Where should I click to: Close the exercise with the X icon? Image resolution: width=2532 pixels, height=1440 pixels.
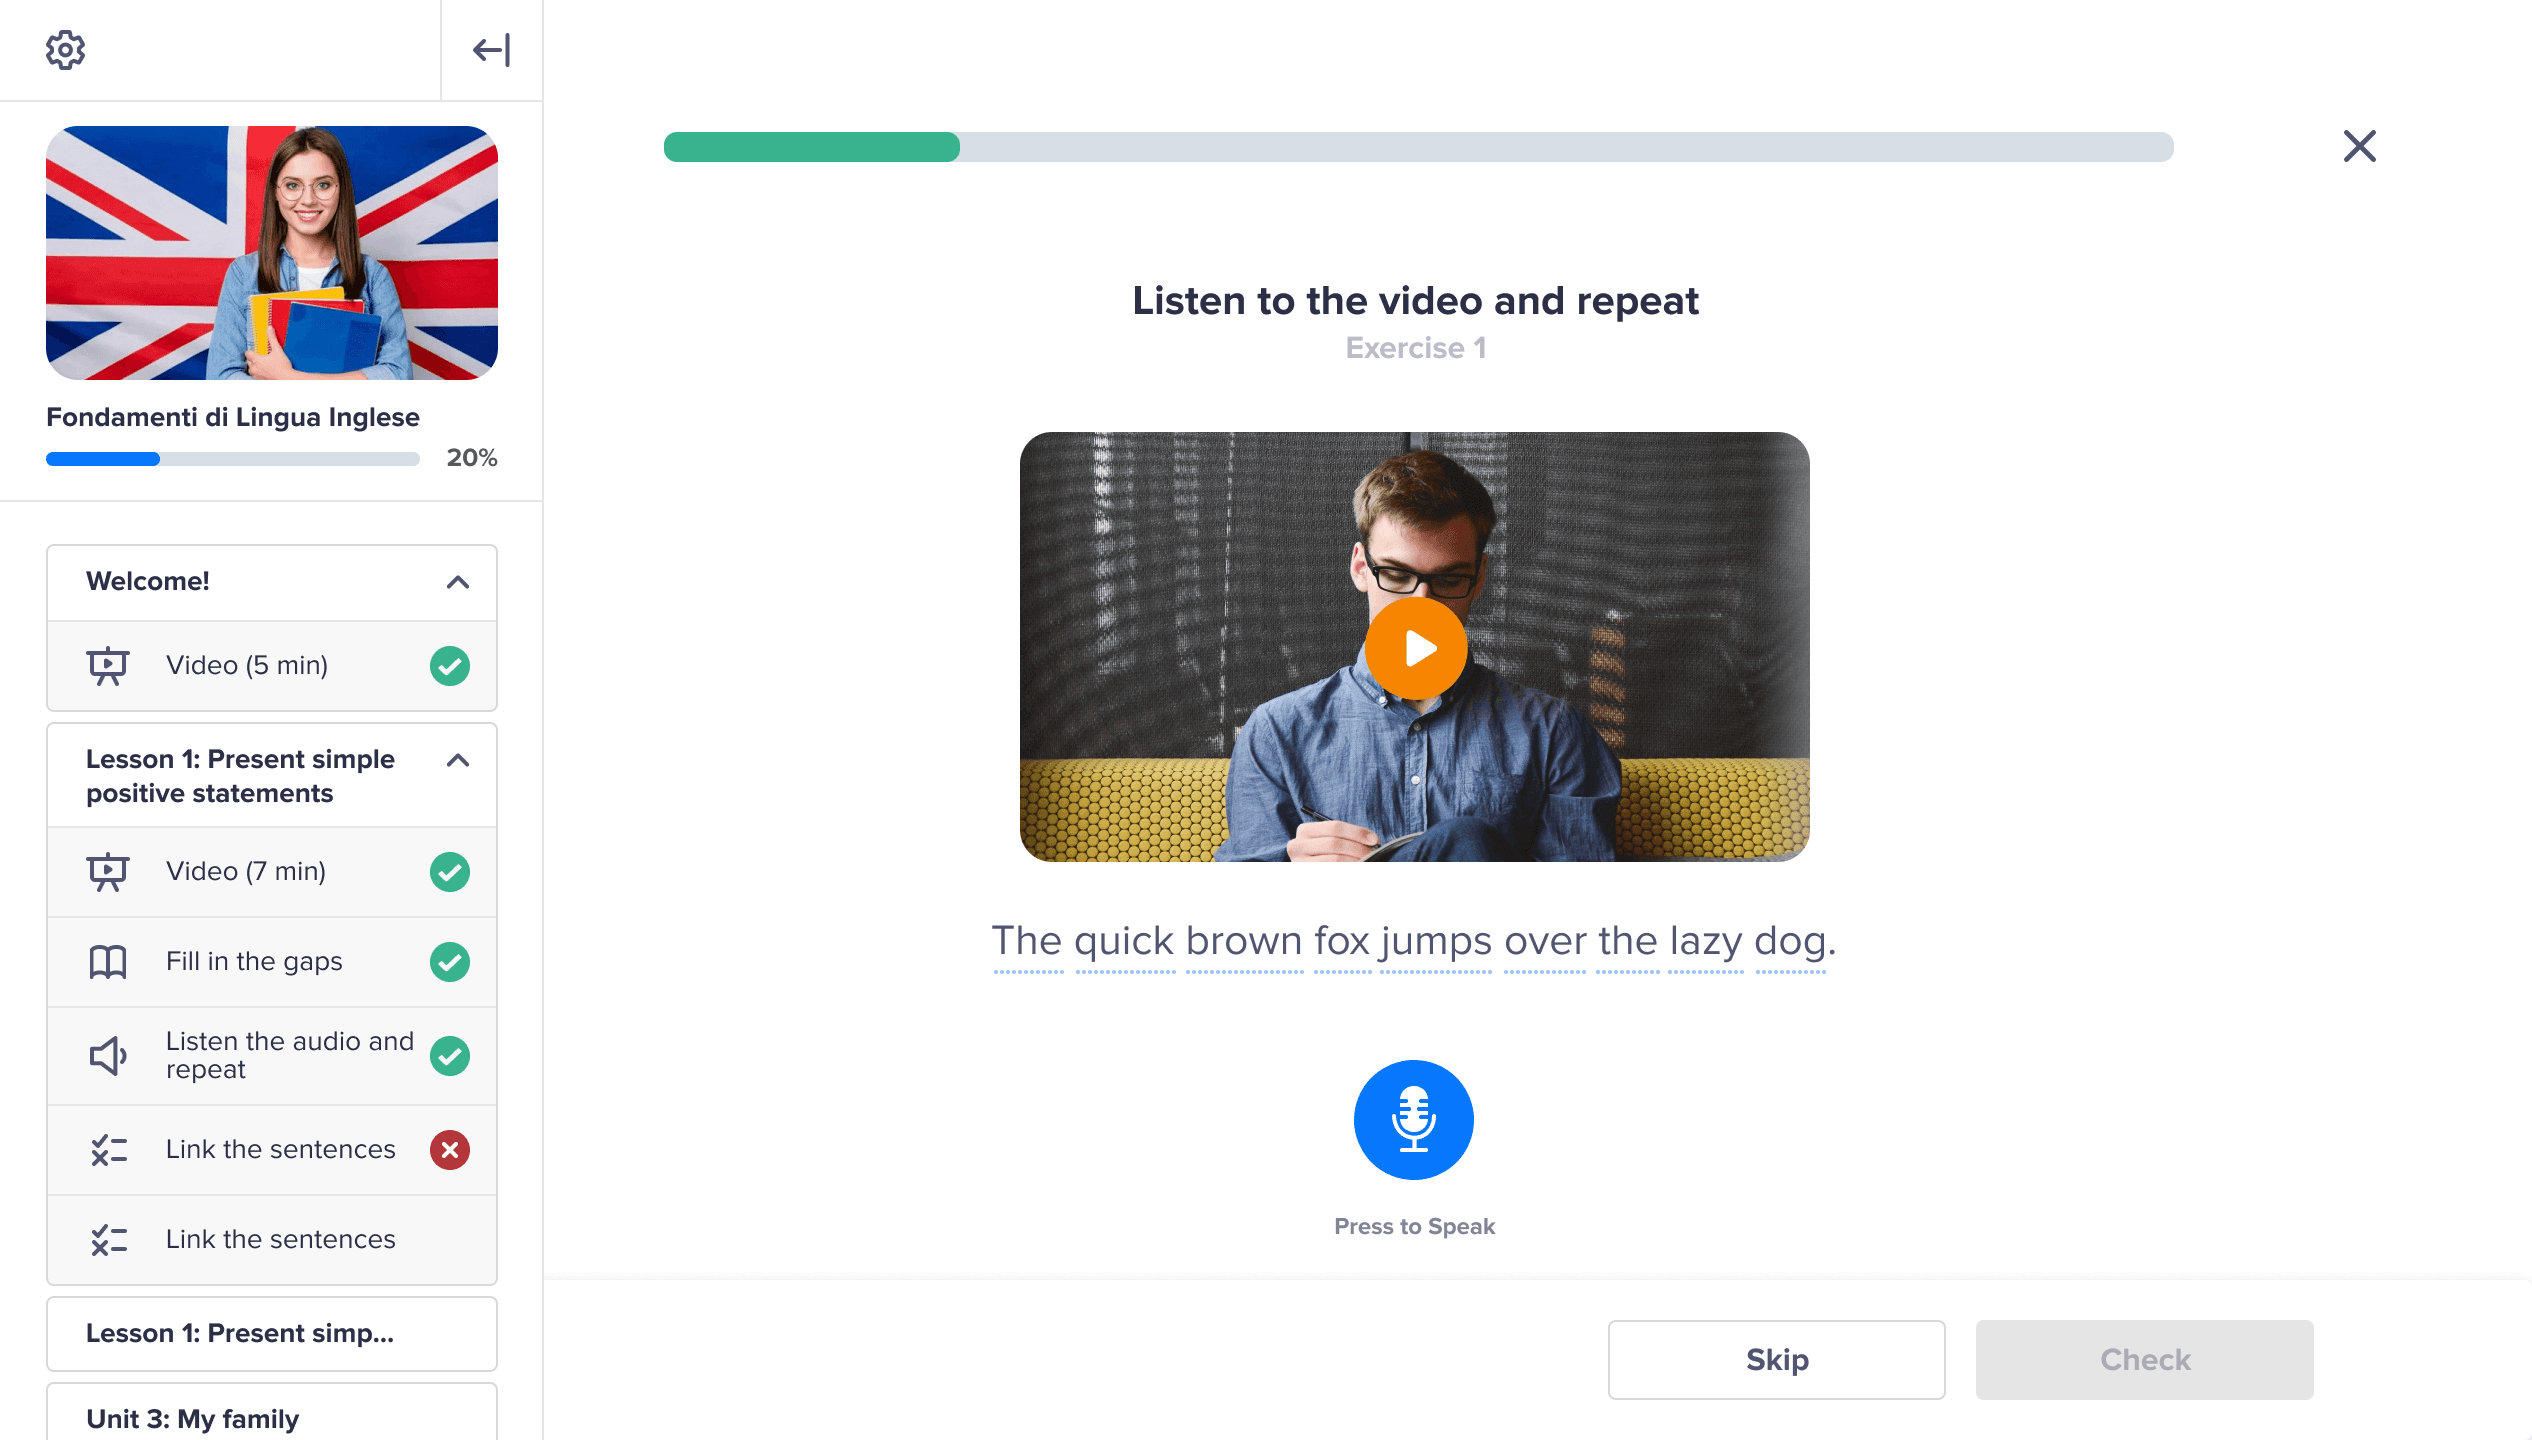[2359, 146]
